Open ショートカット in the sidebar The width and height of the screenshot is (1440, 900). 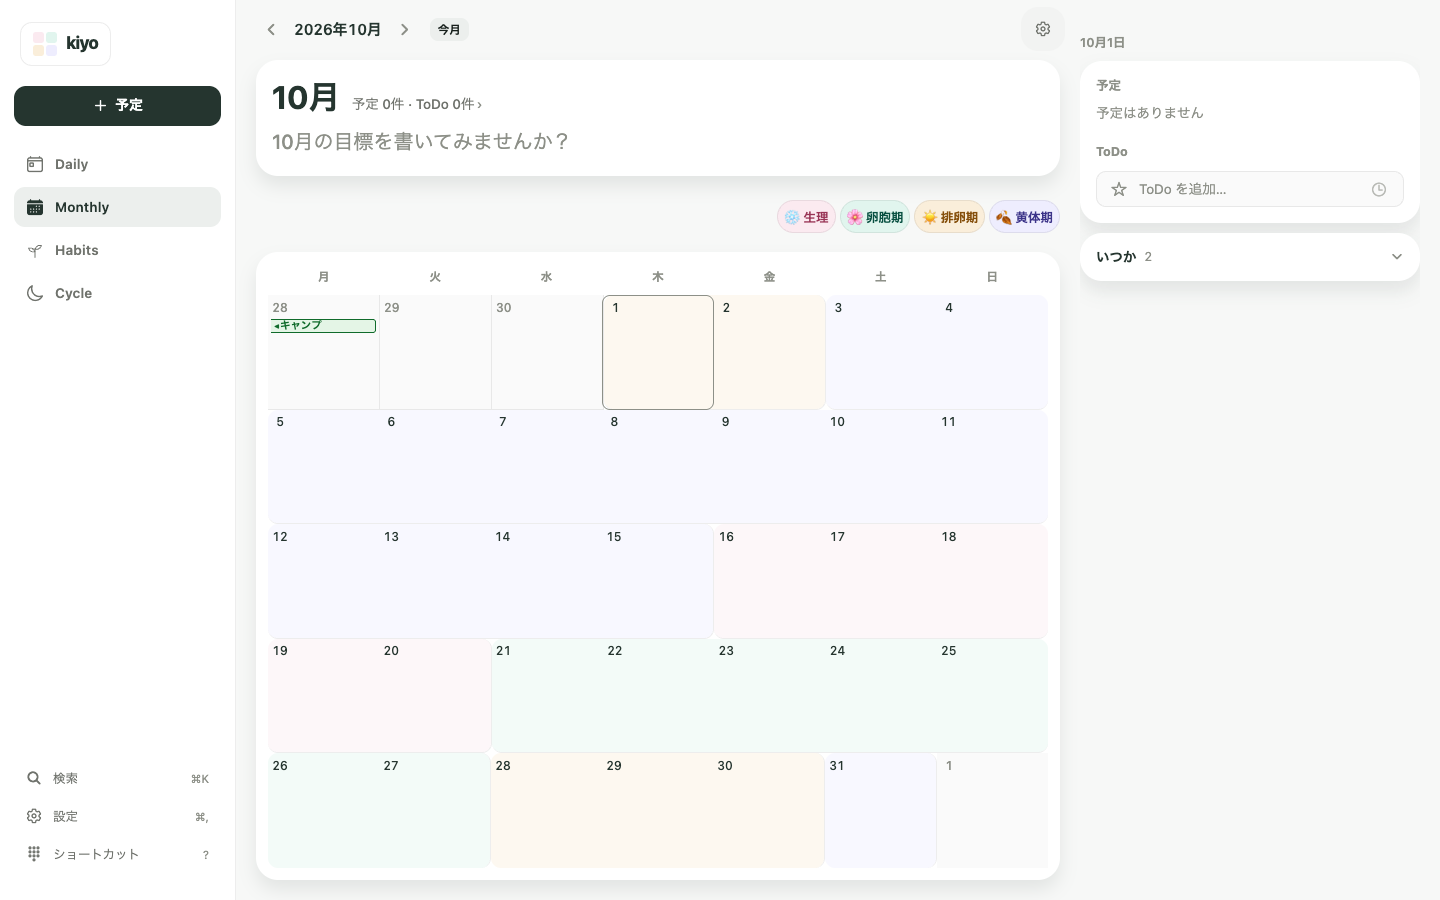117,854
